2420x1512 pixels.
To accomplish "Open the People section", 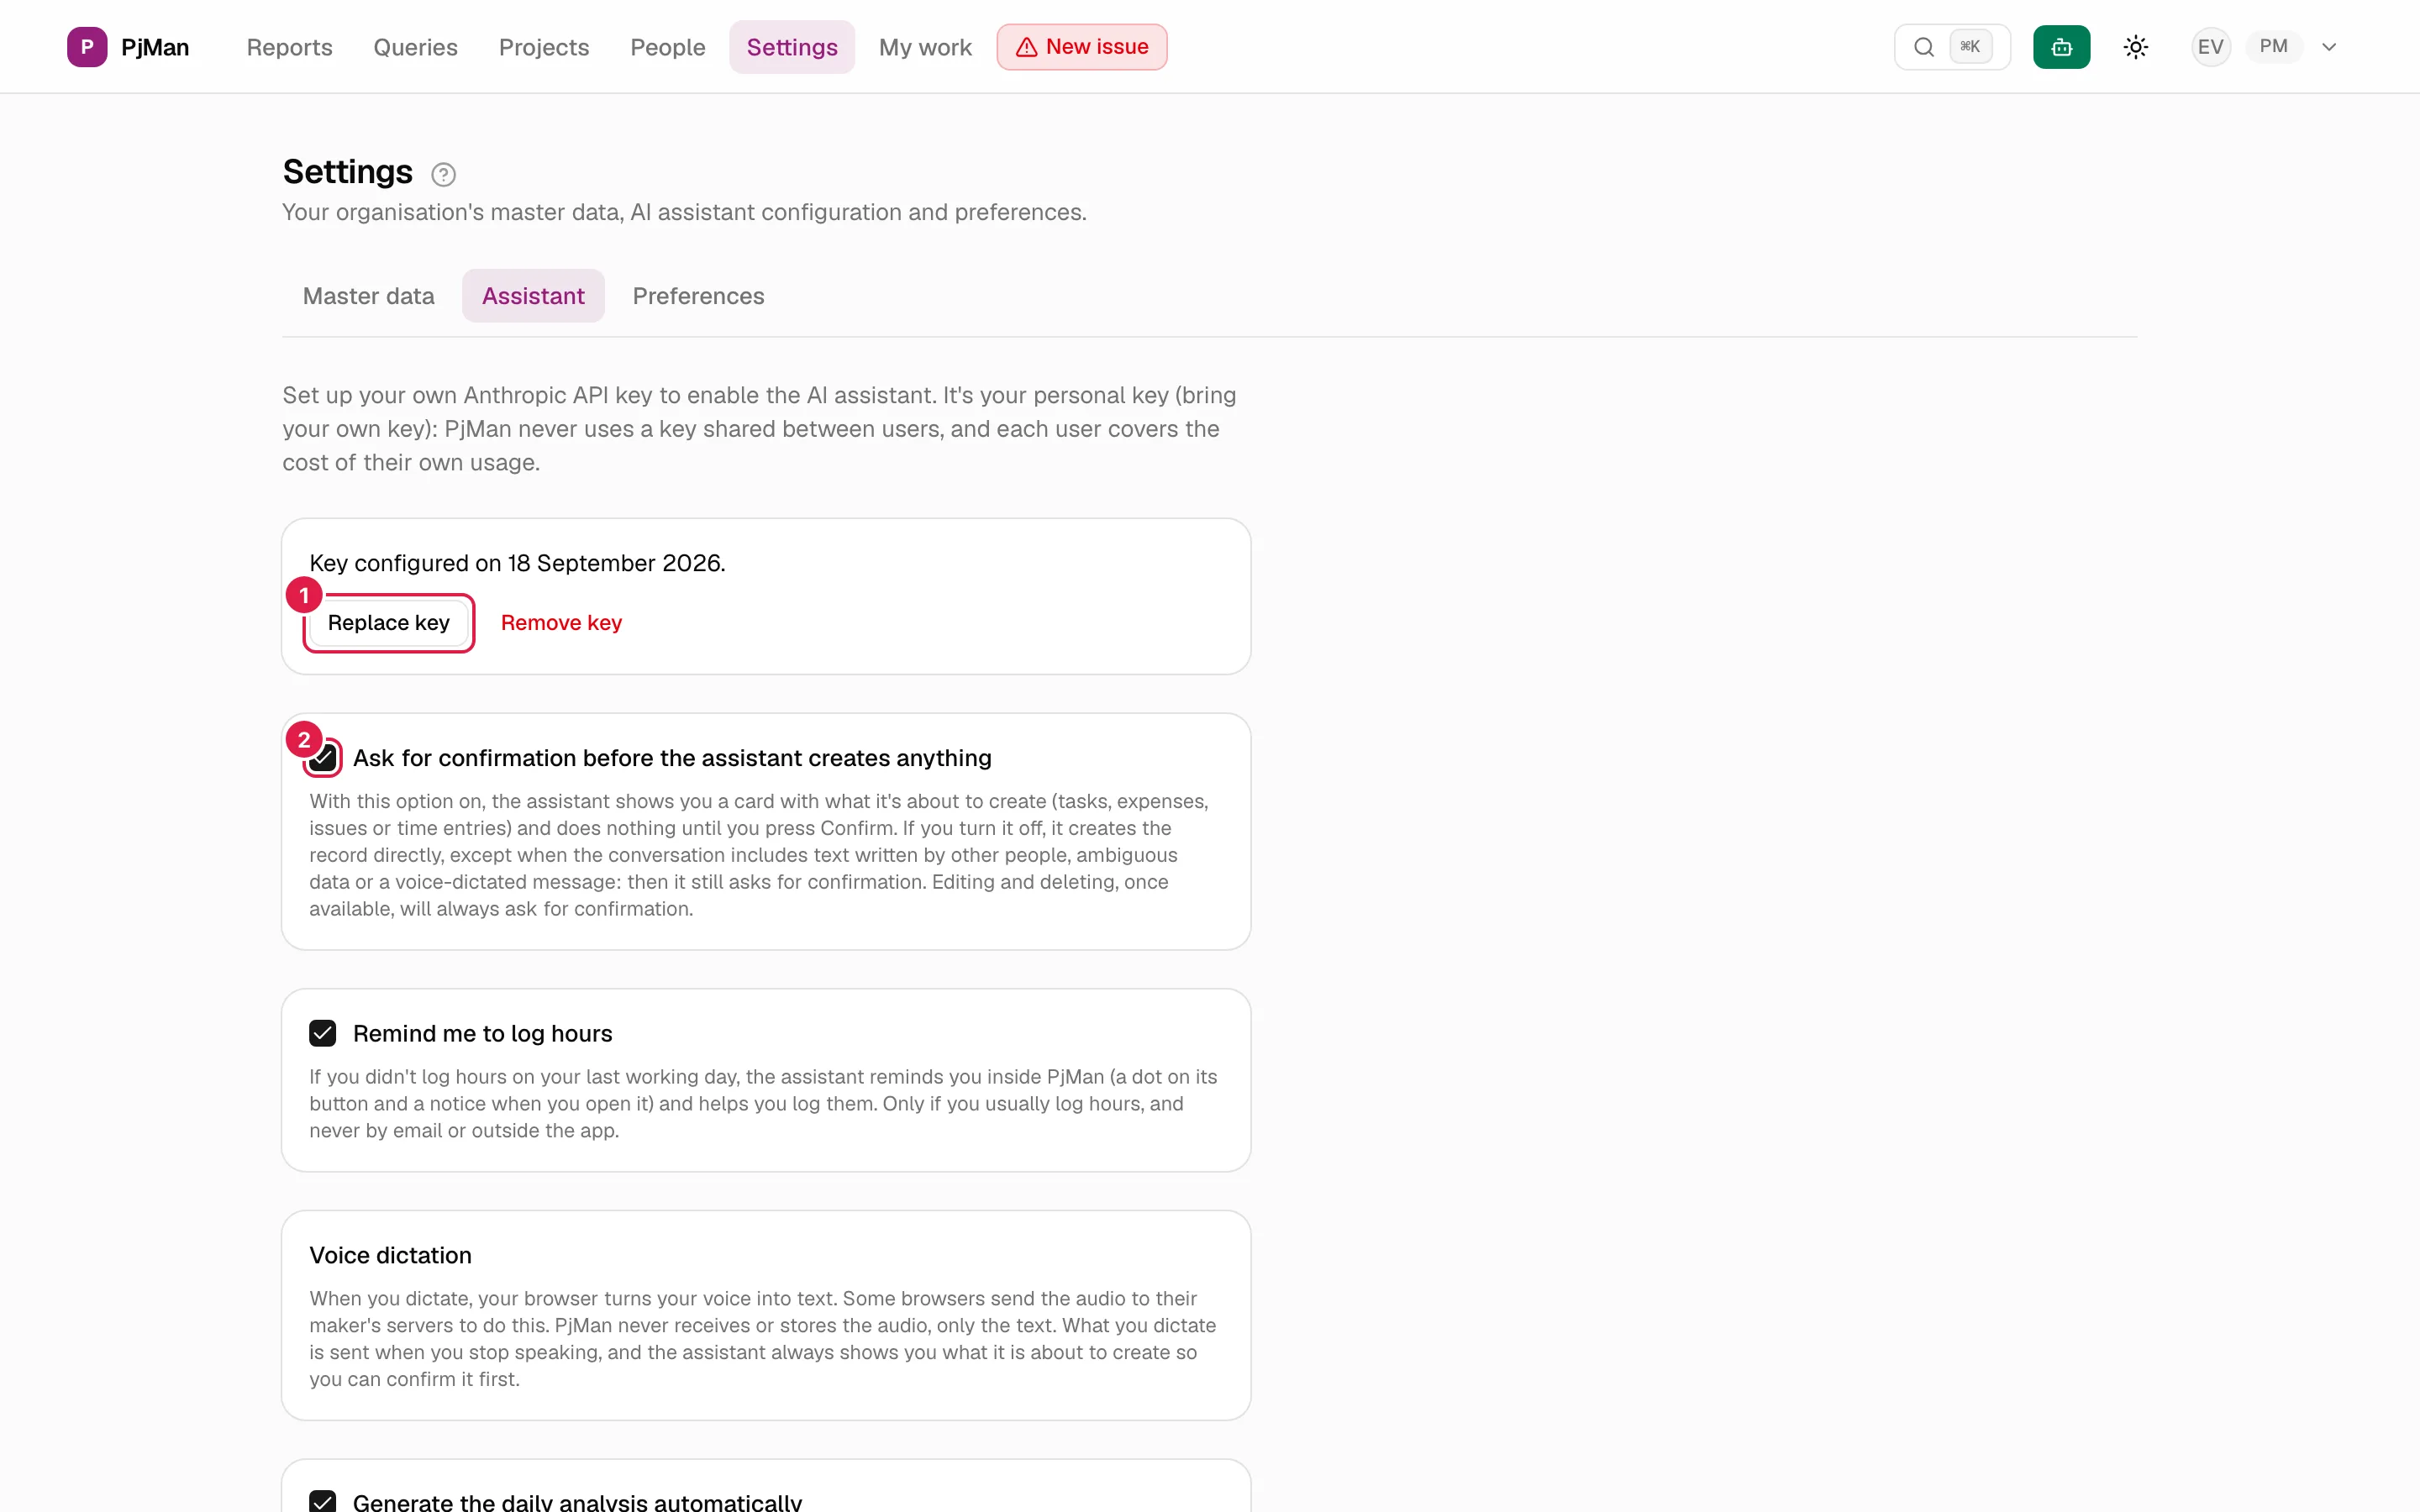I will tap(667, 47).
